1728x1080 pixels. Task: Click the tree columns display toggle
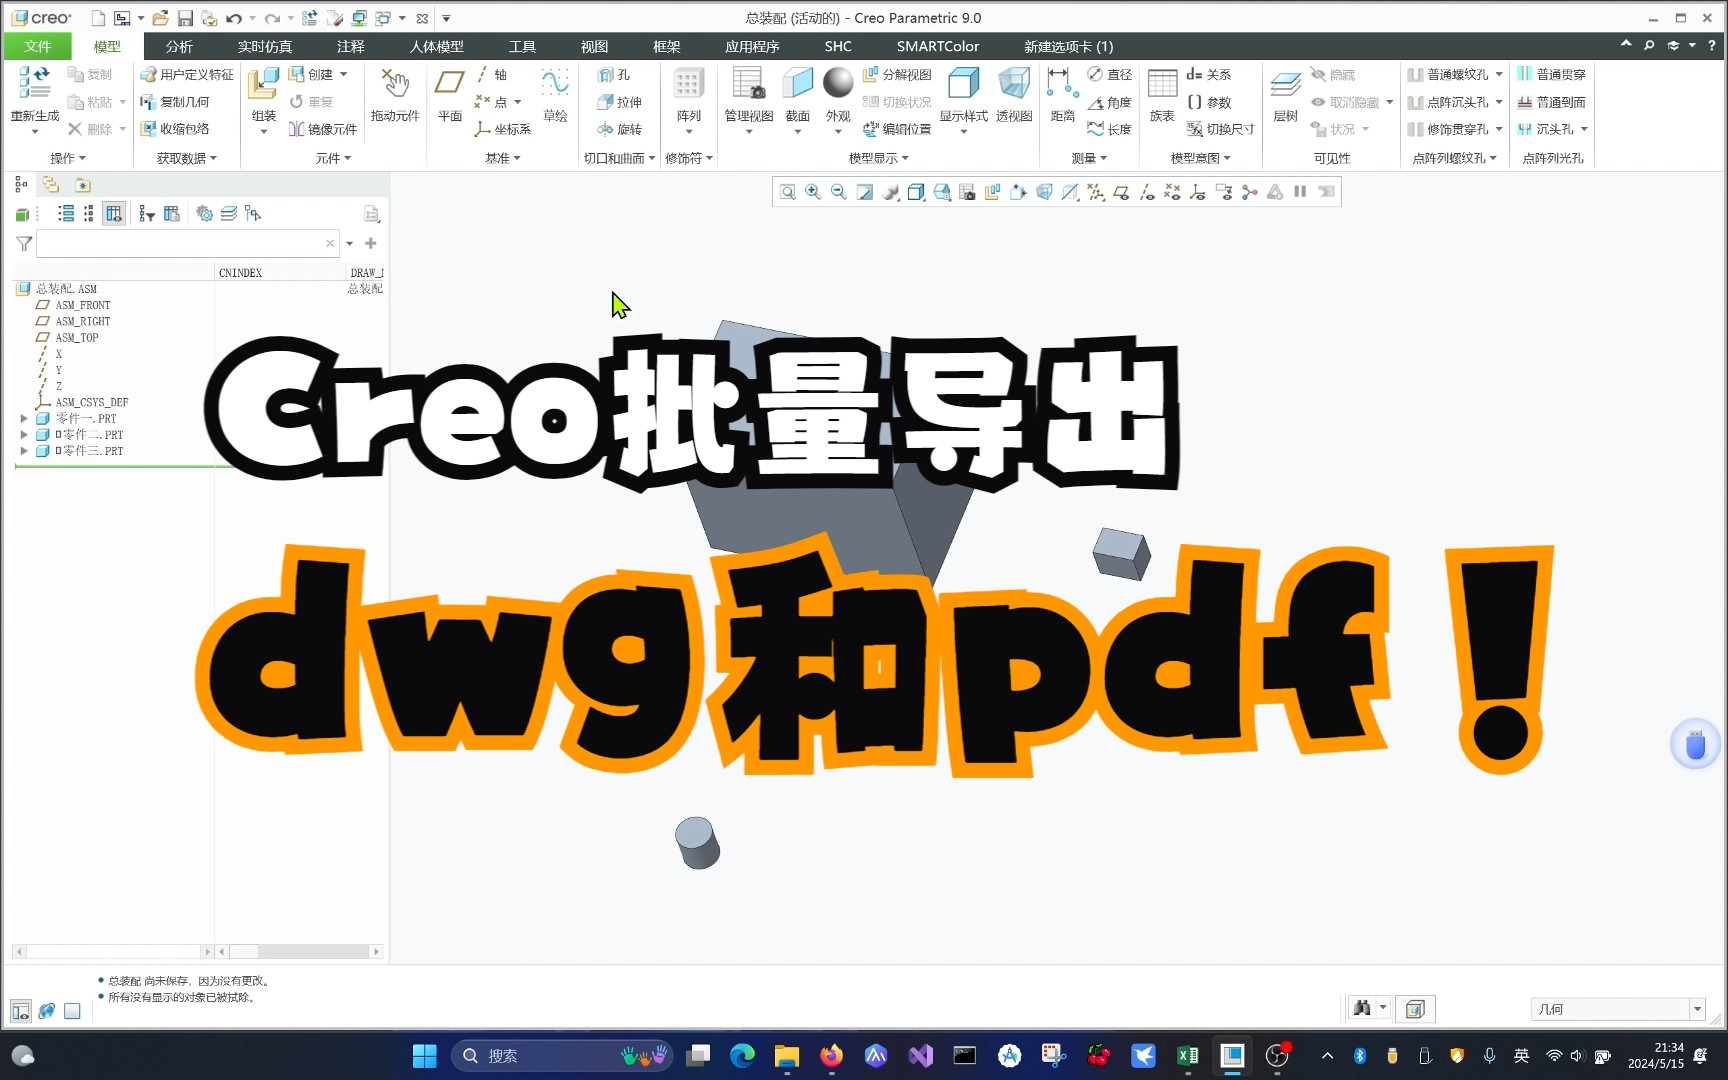(114, 213)
